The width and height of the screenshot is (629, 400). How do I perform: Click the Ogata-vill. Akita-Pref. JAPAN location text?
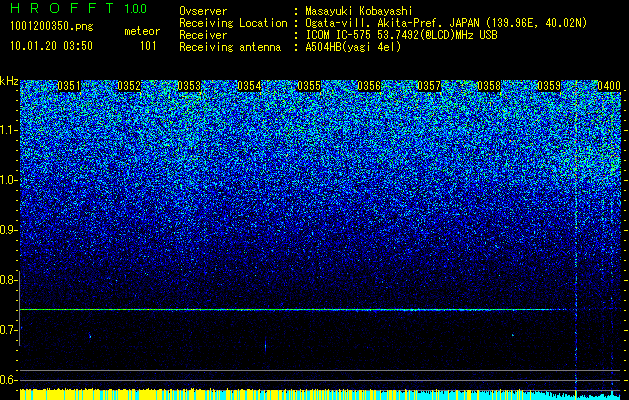(x=446, y=23)
